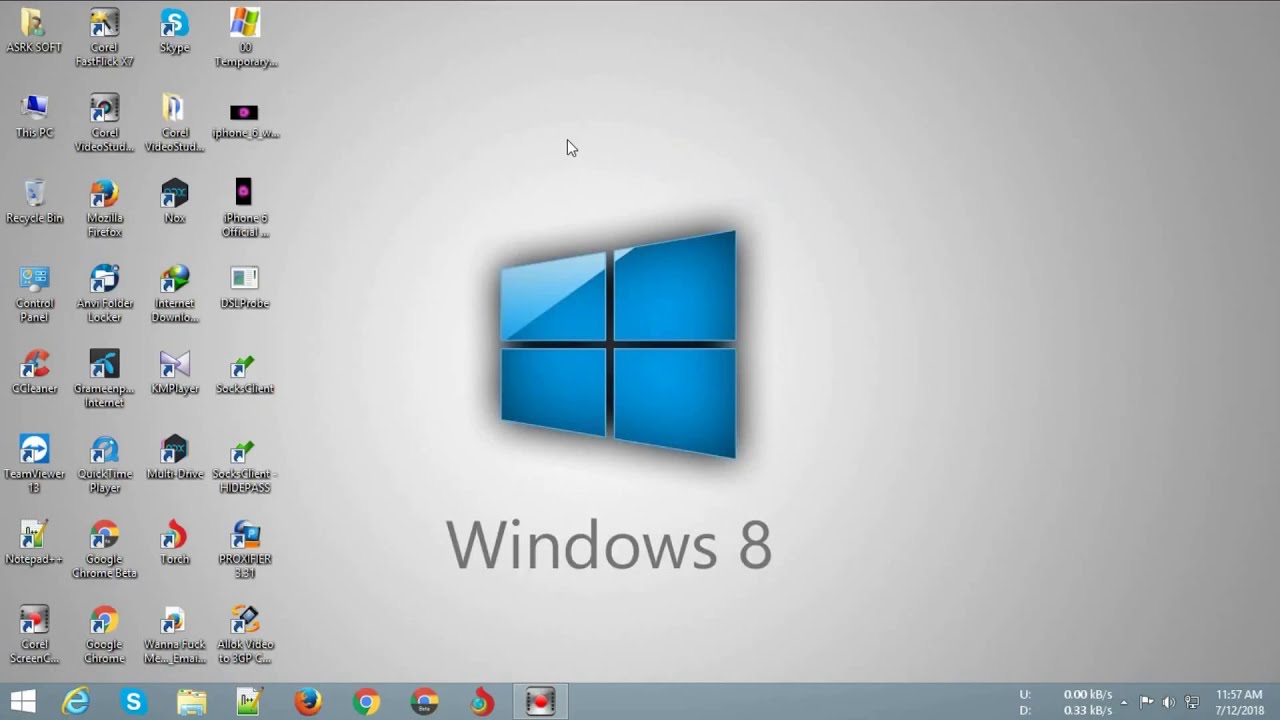Open the volume control in tray
1280x720 pixels.
tap(1168, 702)
